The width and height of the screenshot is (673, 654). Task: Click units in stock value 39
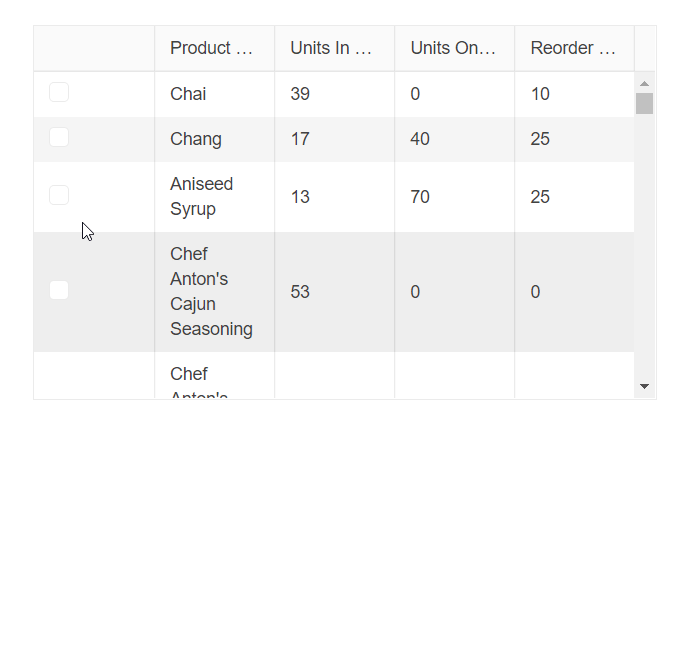(x=300, y=94)
